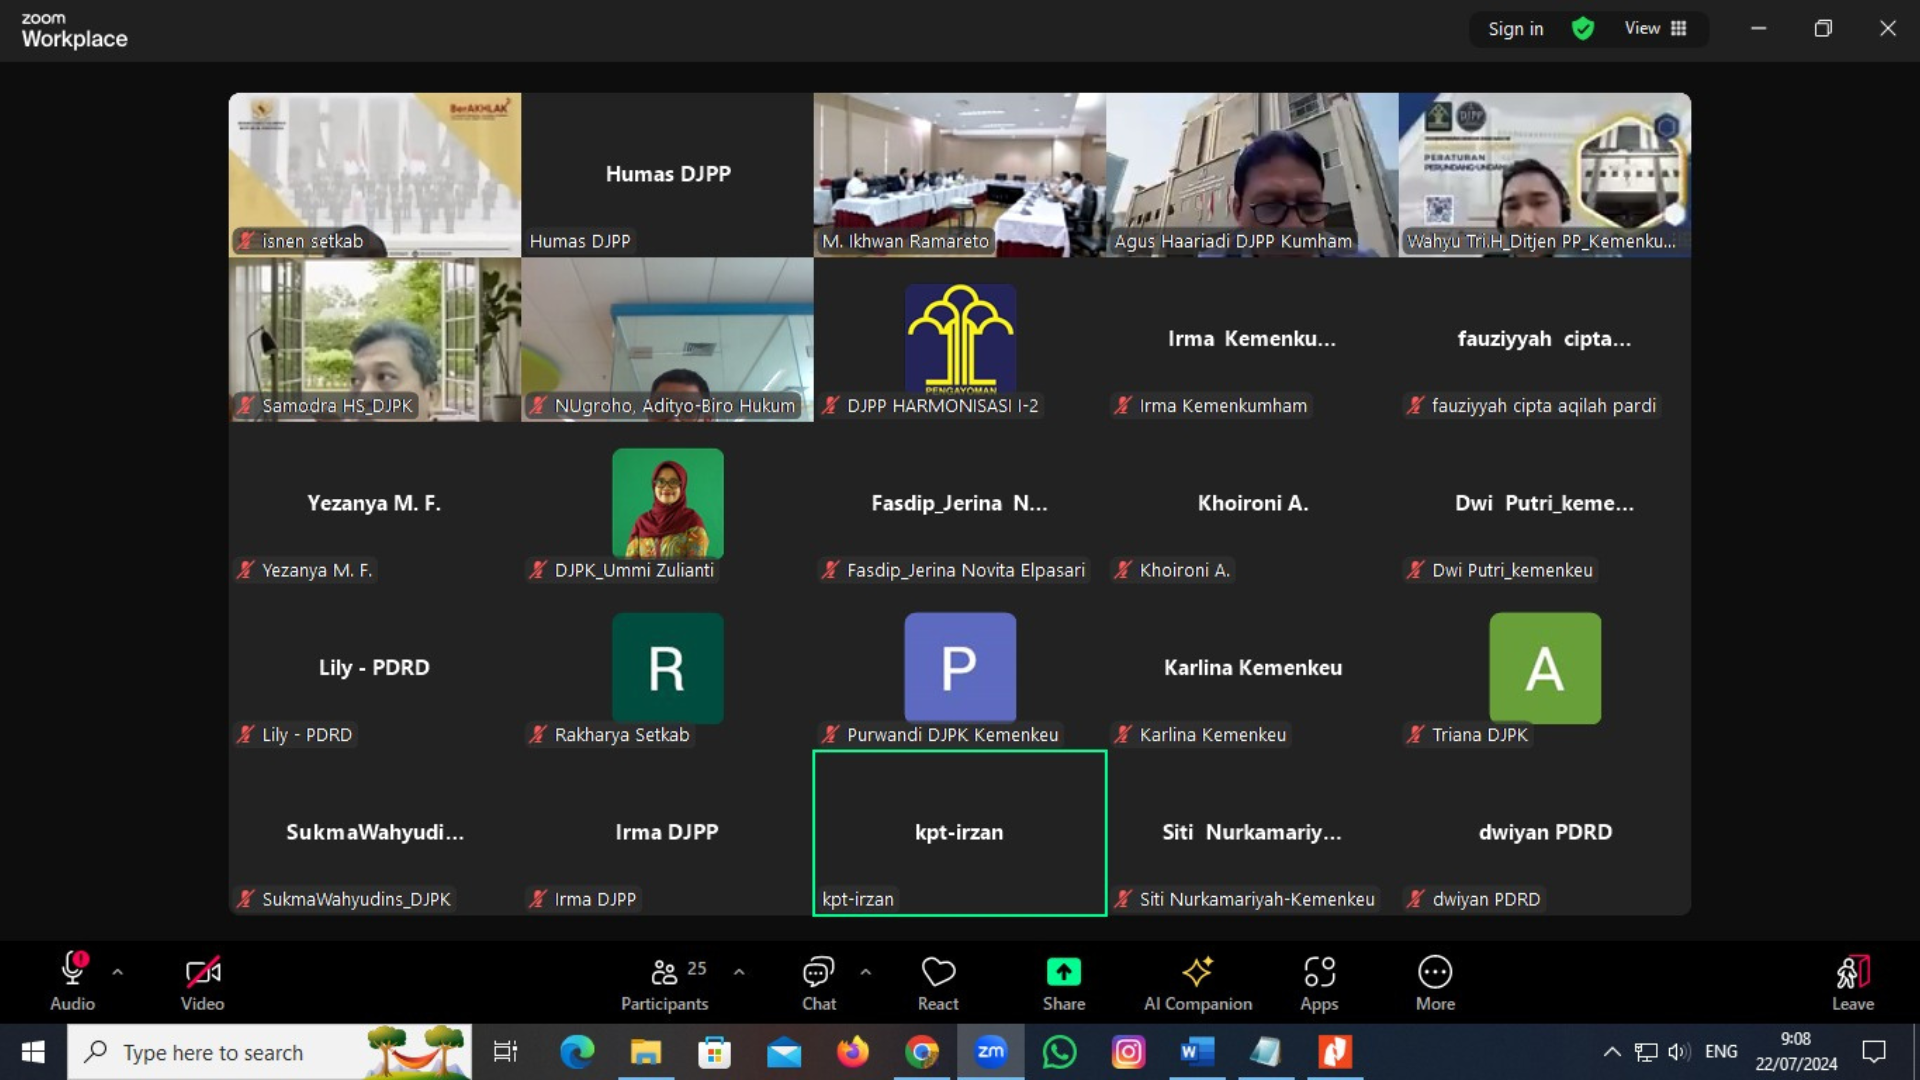
Task: Click the Yezanya M. F. name label
Action: coord(317,570)
